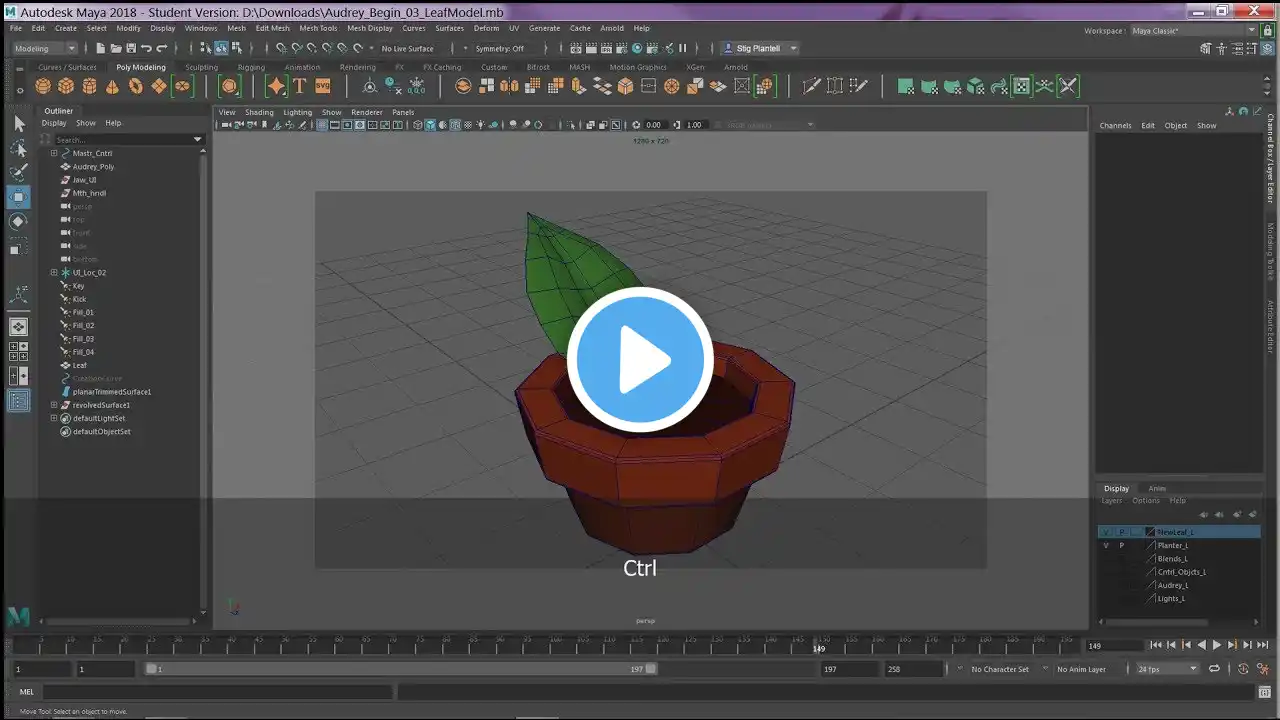Open the Mesh Tools menu
The height and width of the screenshot is (720, 1280).
point(318,28)
